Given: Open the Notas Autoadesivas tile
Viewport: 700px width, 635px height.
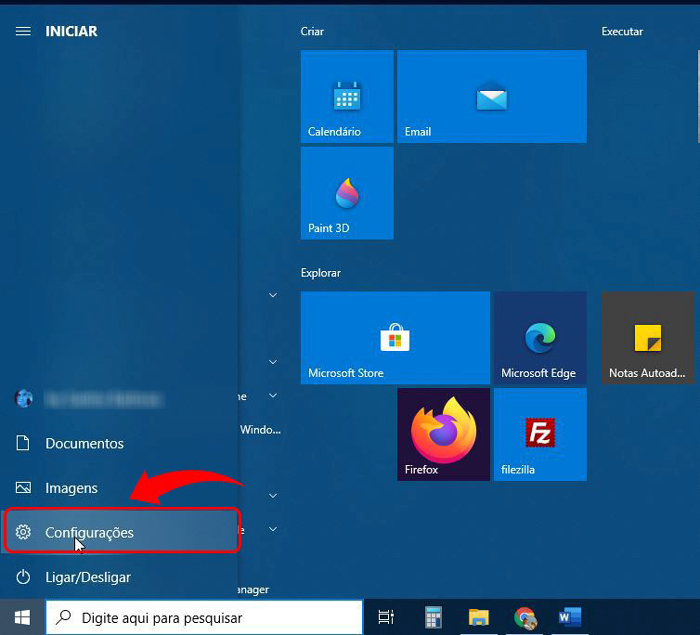Looking at the screenshot, I should coord(648,338).
